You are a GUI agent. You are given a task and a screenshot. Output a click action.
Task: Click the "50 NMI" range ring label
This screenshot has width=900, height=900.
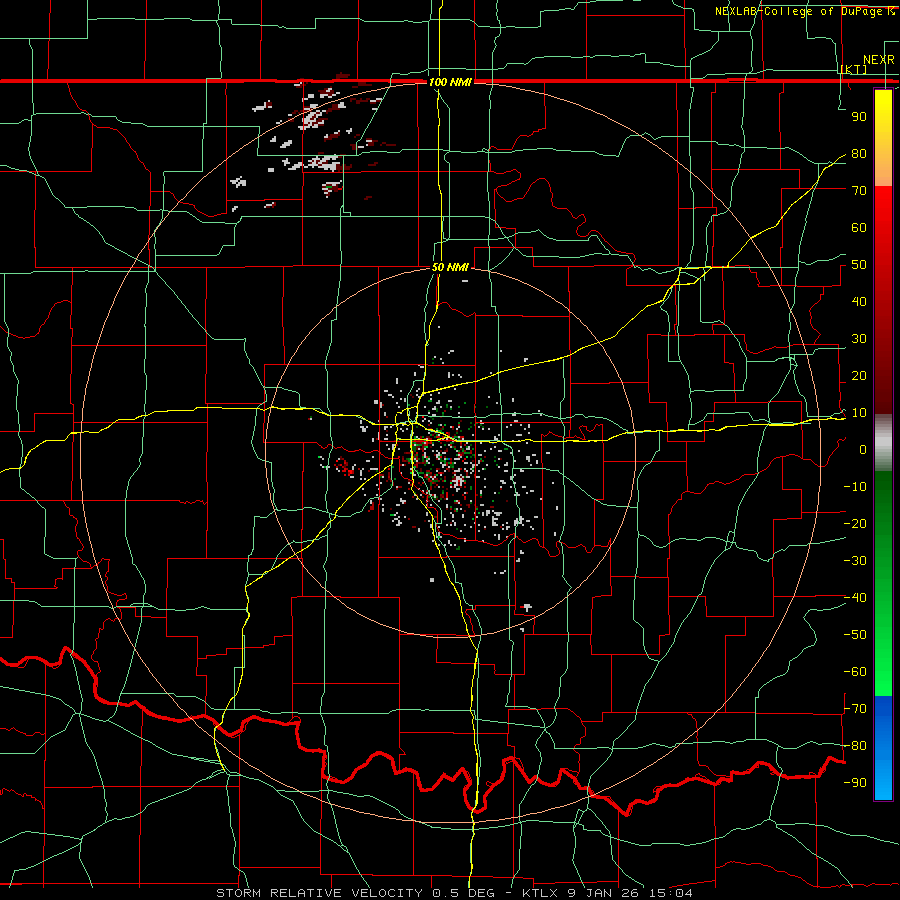450,267
